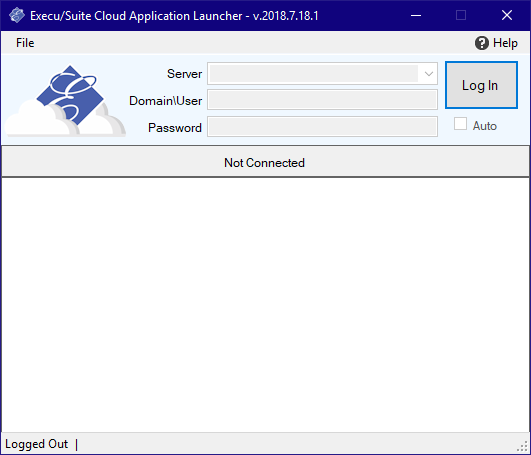Click the app icon in title bar
The height and width of the screenshot is (455, 531).
(17, 16)
